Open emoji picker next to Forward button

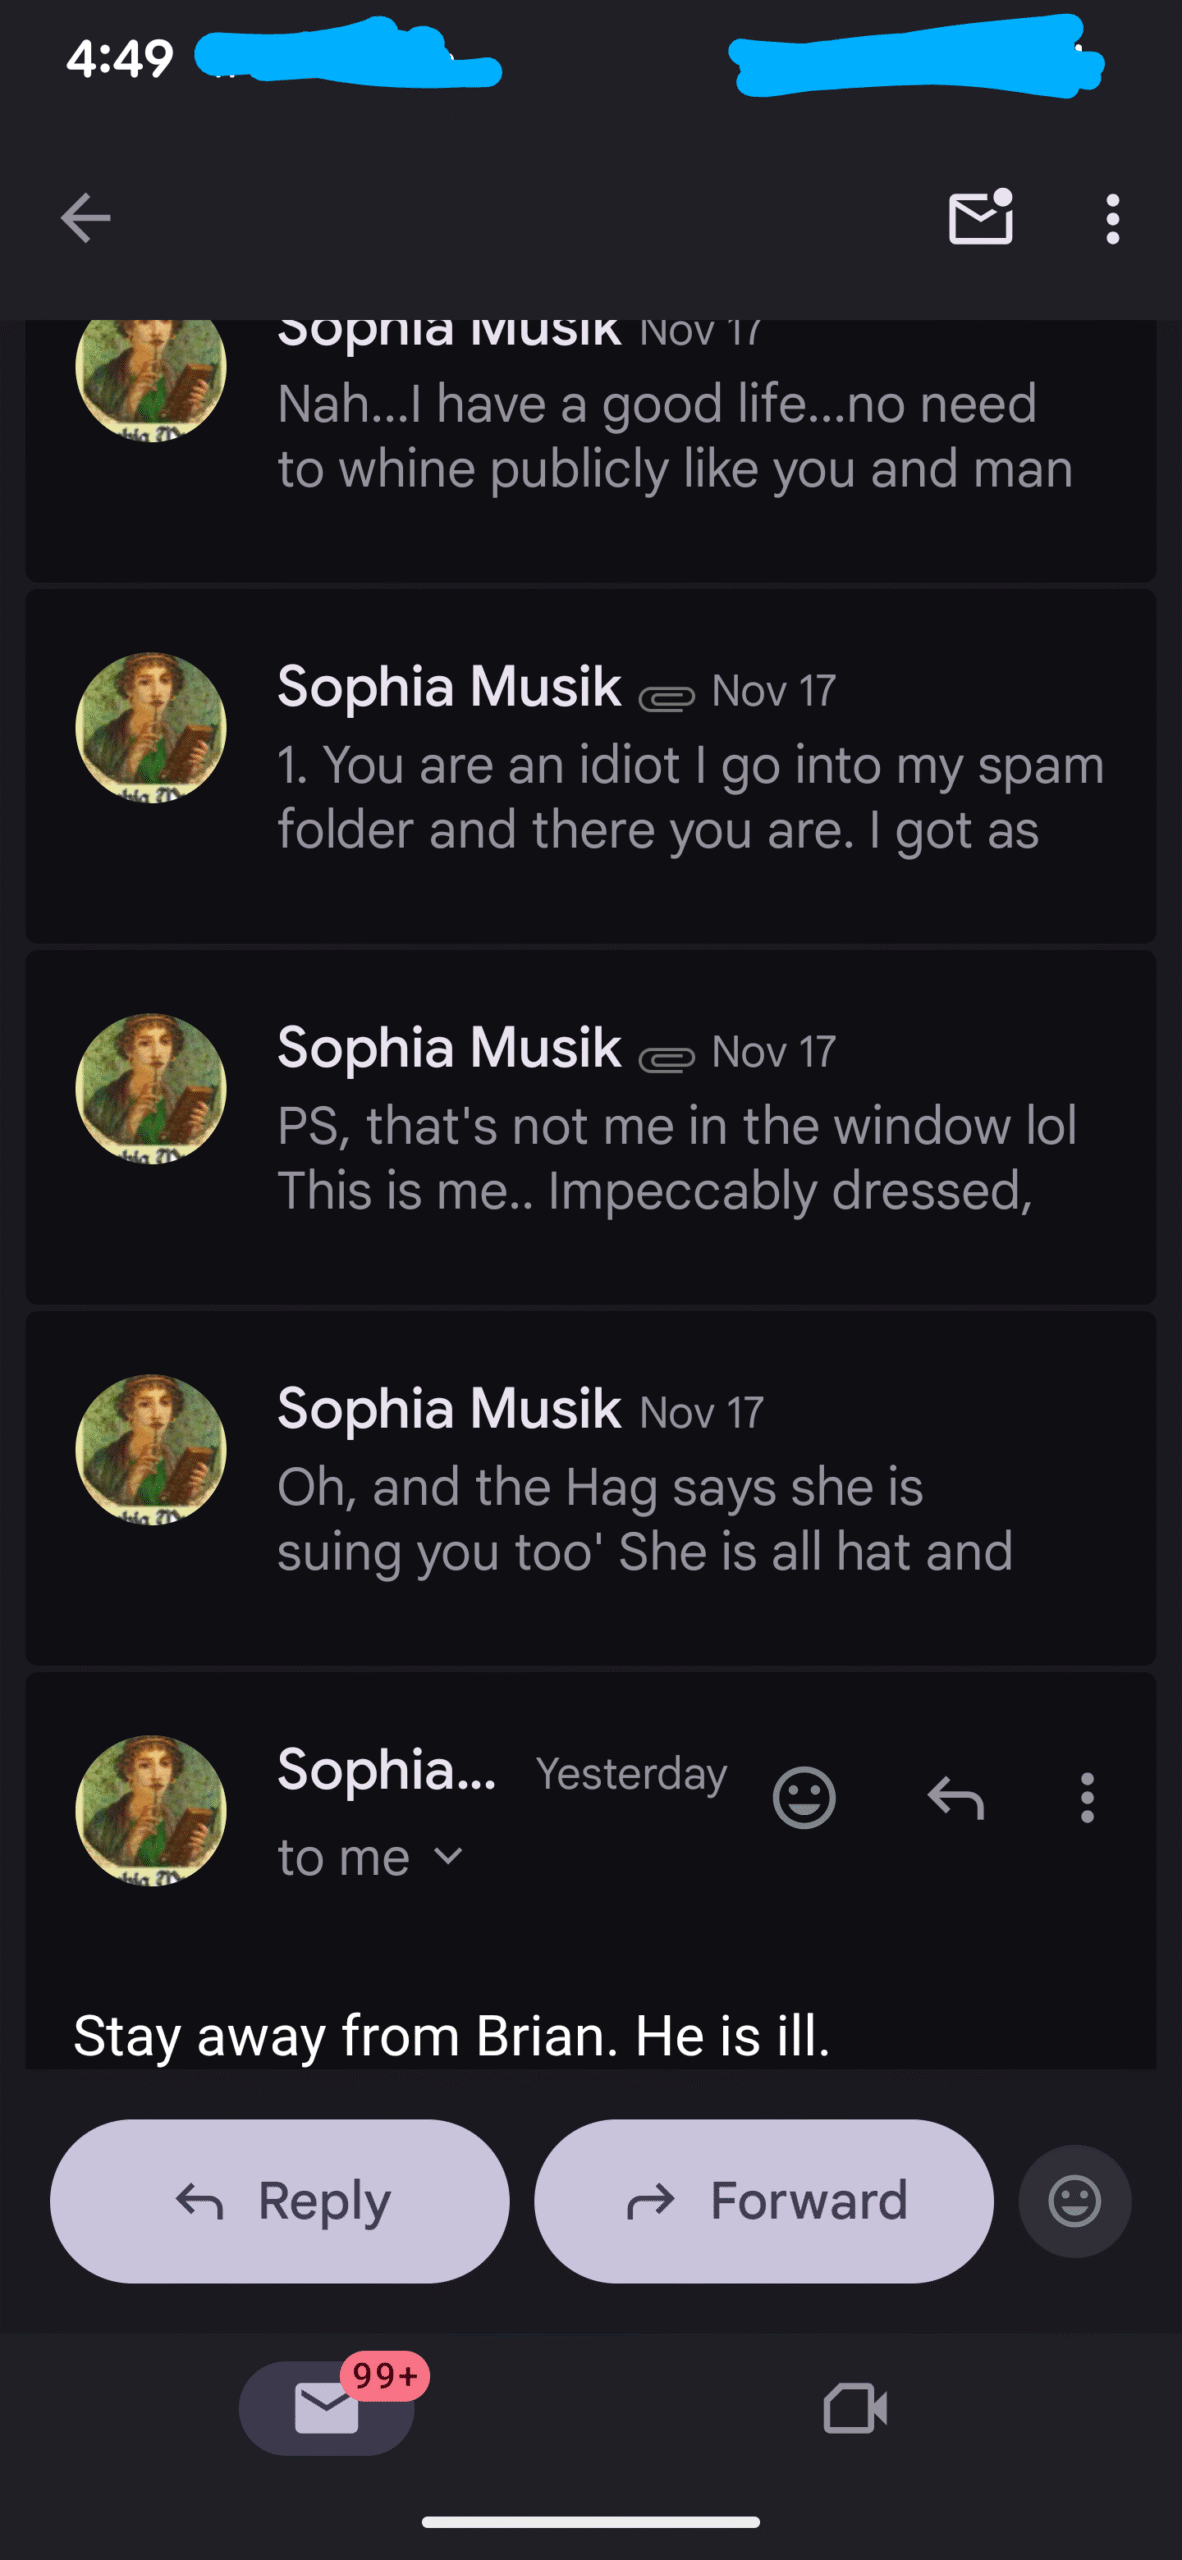click(1074, 2200)
